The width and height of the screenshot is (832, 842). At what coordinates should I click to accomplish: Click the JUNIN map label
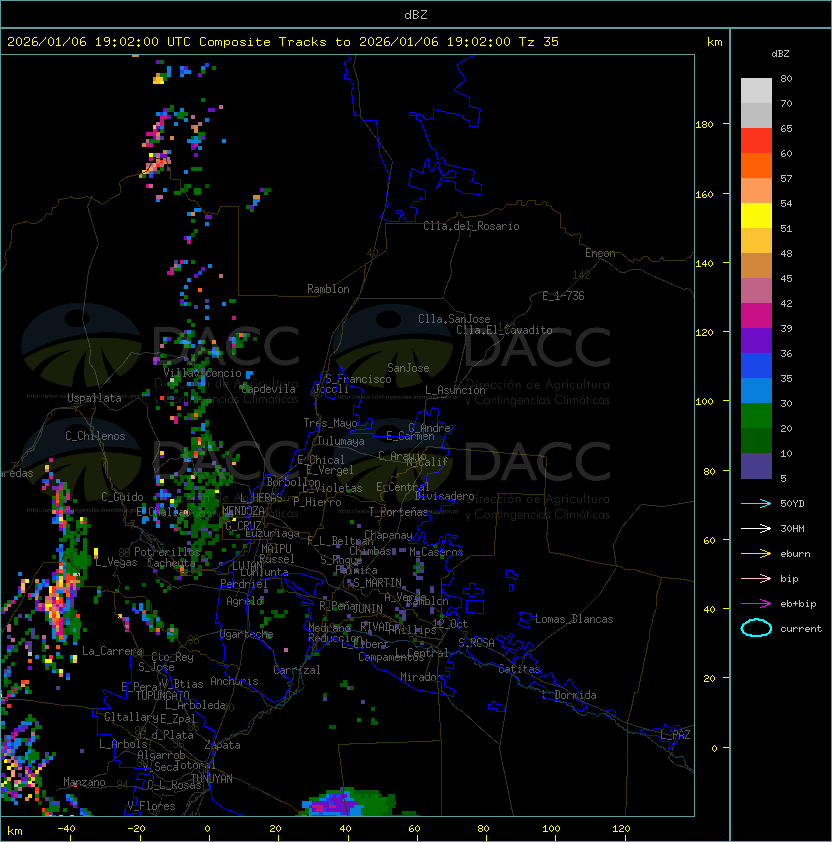point(367,608)
